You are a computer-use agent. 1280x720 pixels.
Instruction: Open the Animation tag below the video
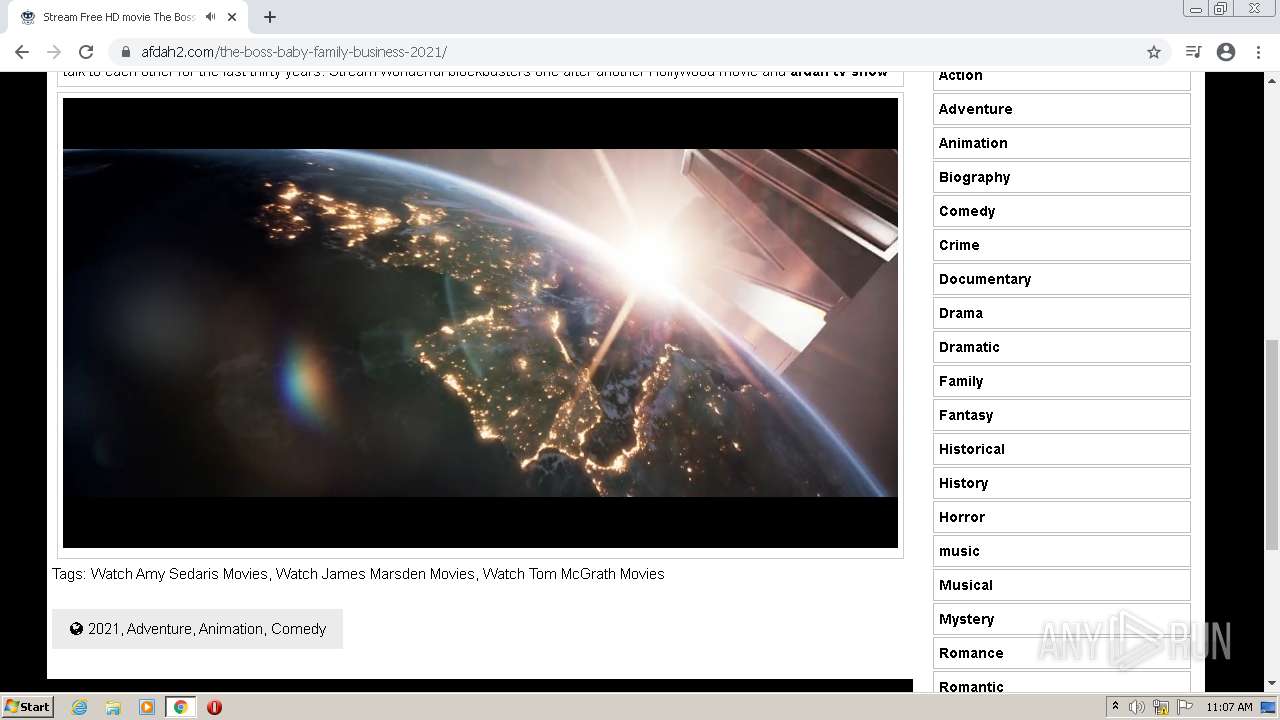[x=231, y=629]
